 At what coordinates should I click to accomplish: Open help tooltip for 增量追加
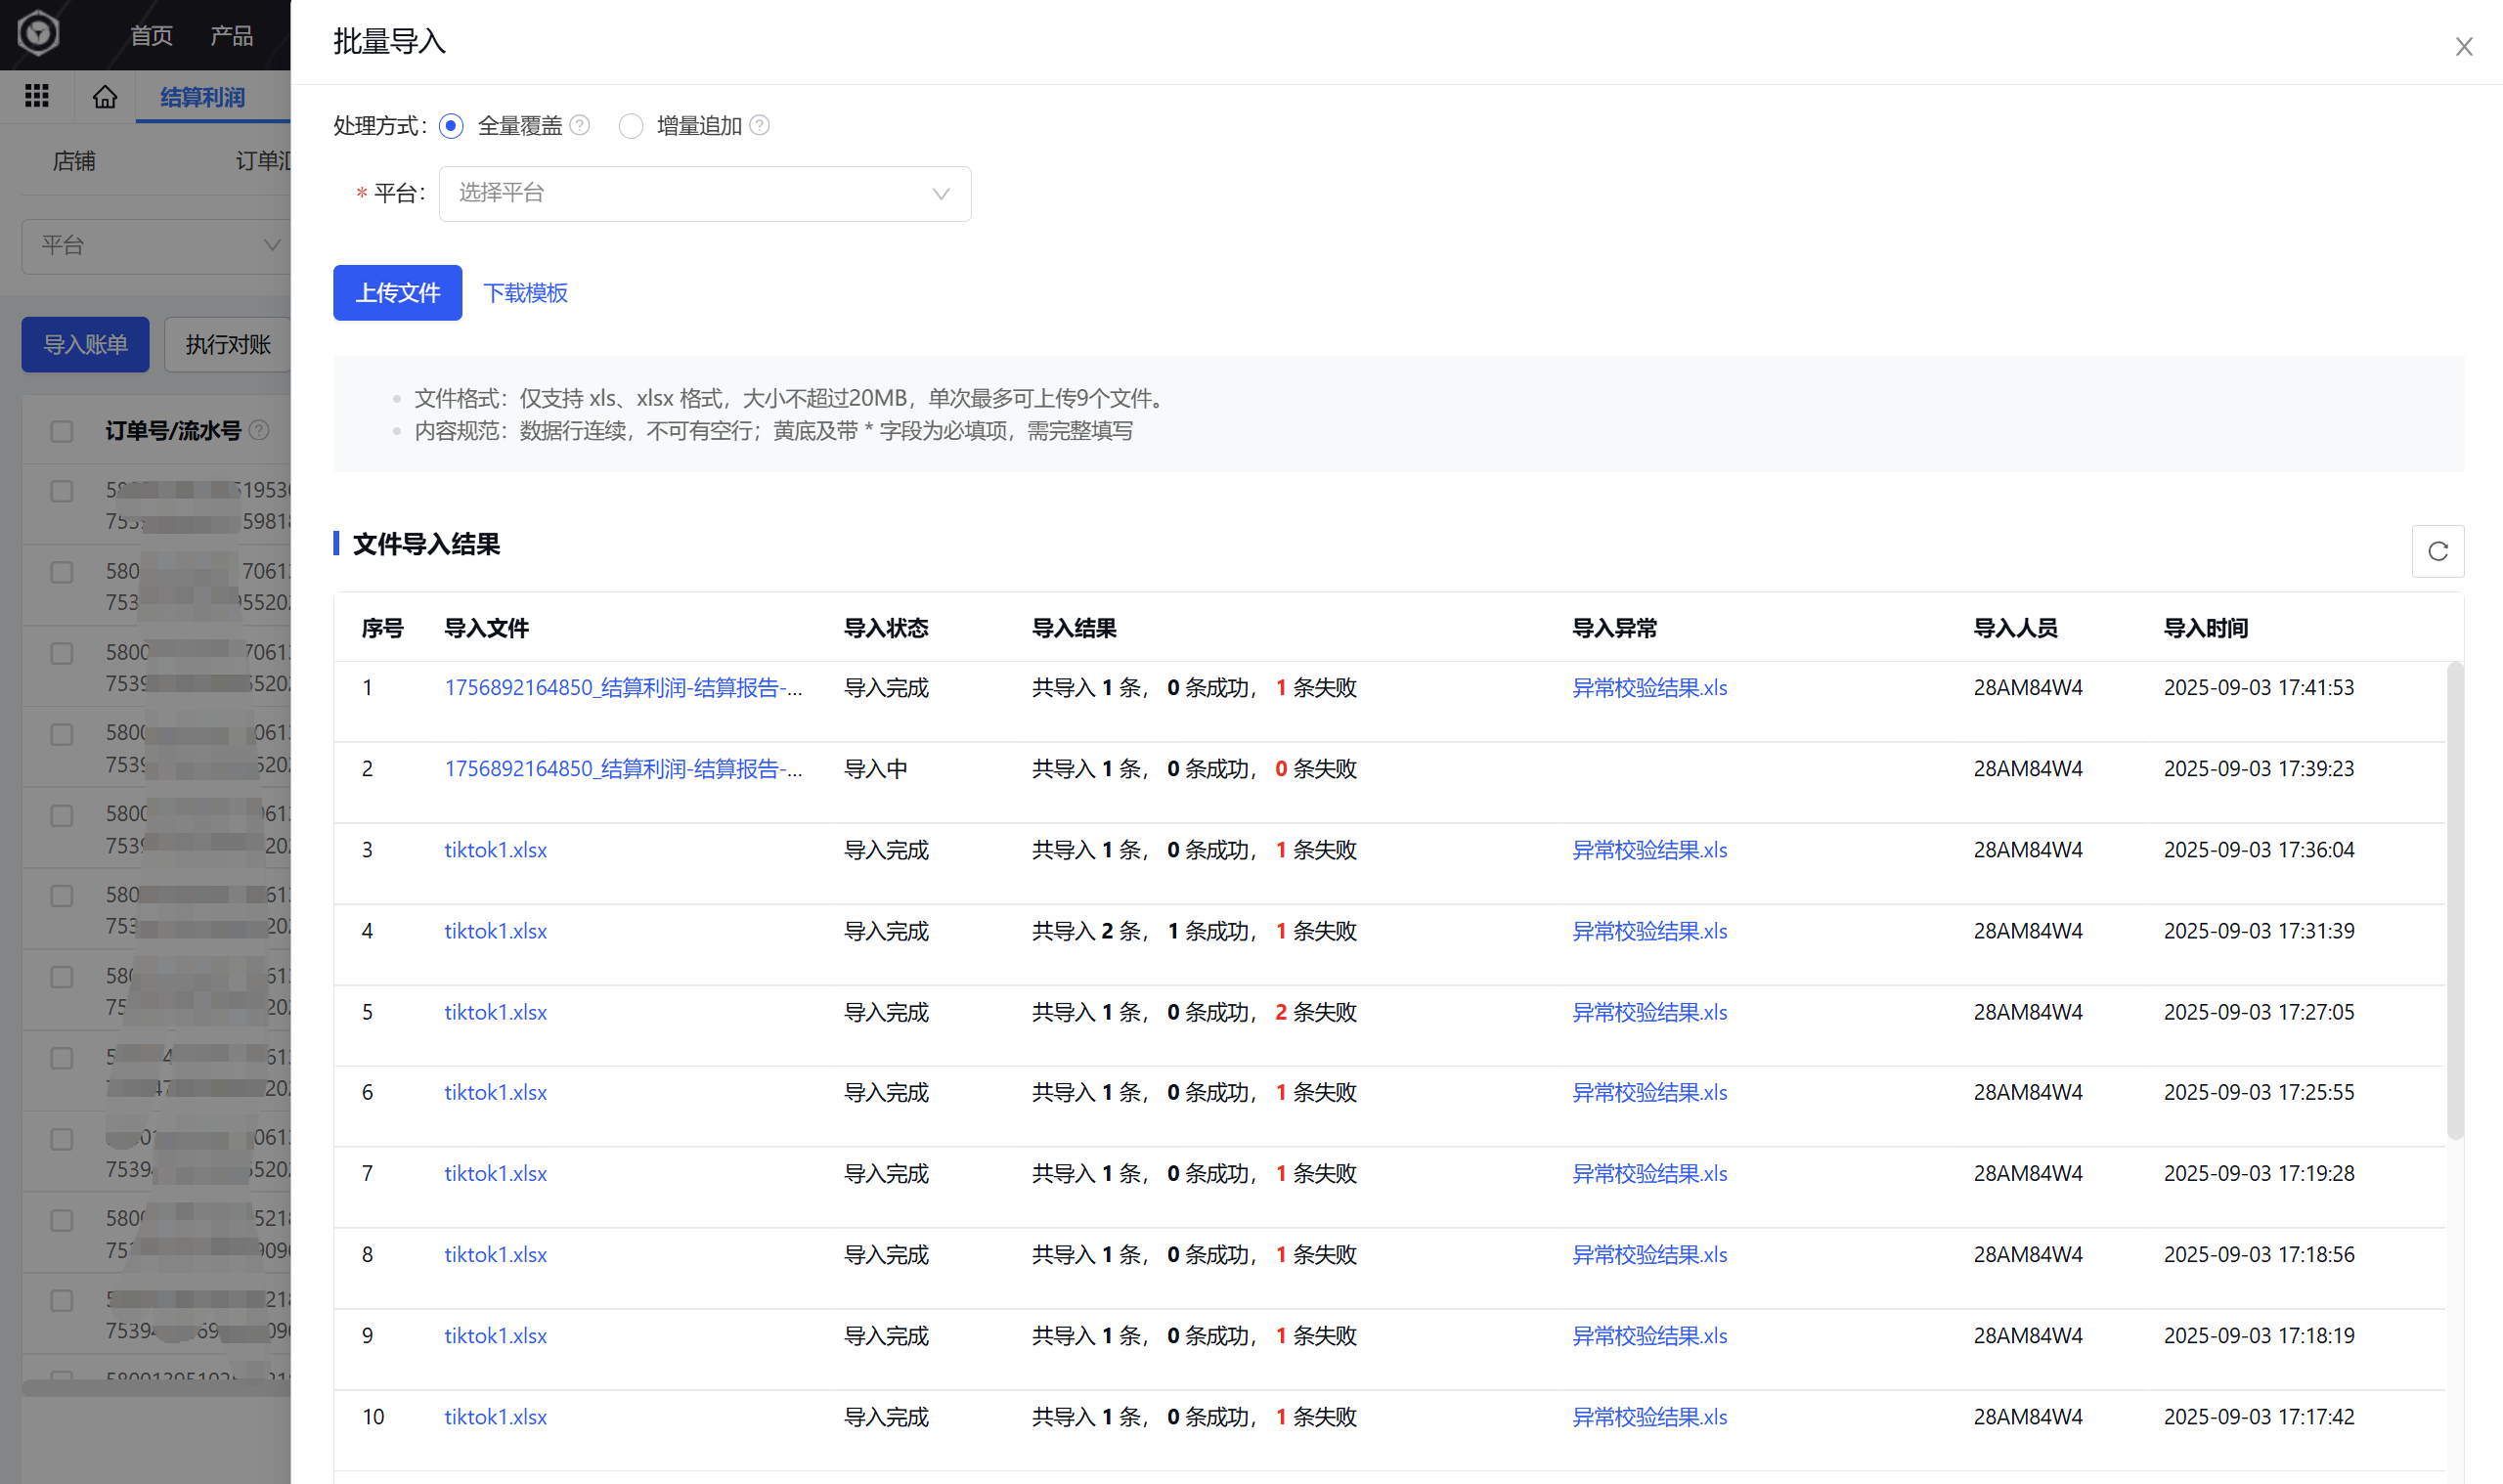[760, 126]
